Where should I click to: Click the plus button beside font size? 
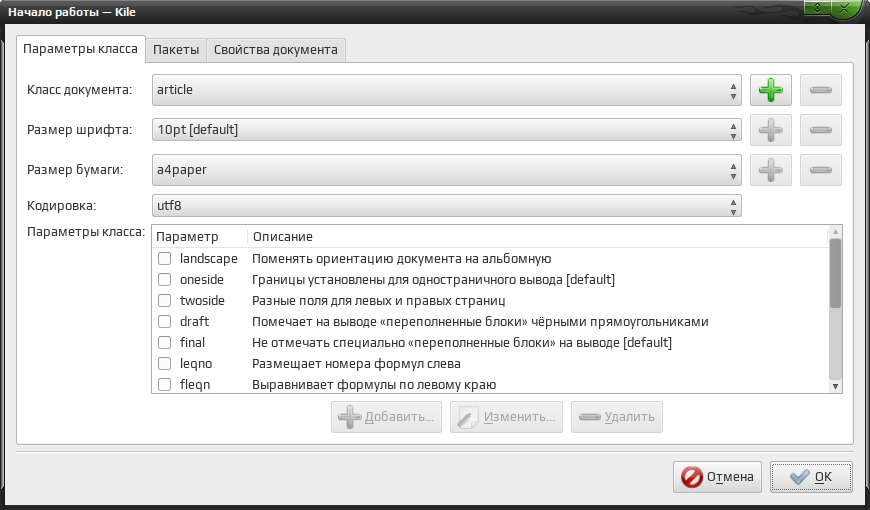pos(771,130)
